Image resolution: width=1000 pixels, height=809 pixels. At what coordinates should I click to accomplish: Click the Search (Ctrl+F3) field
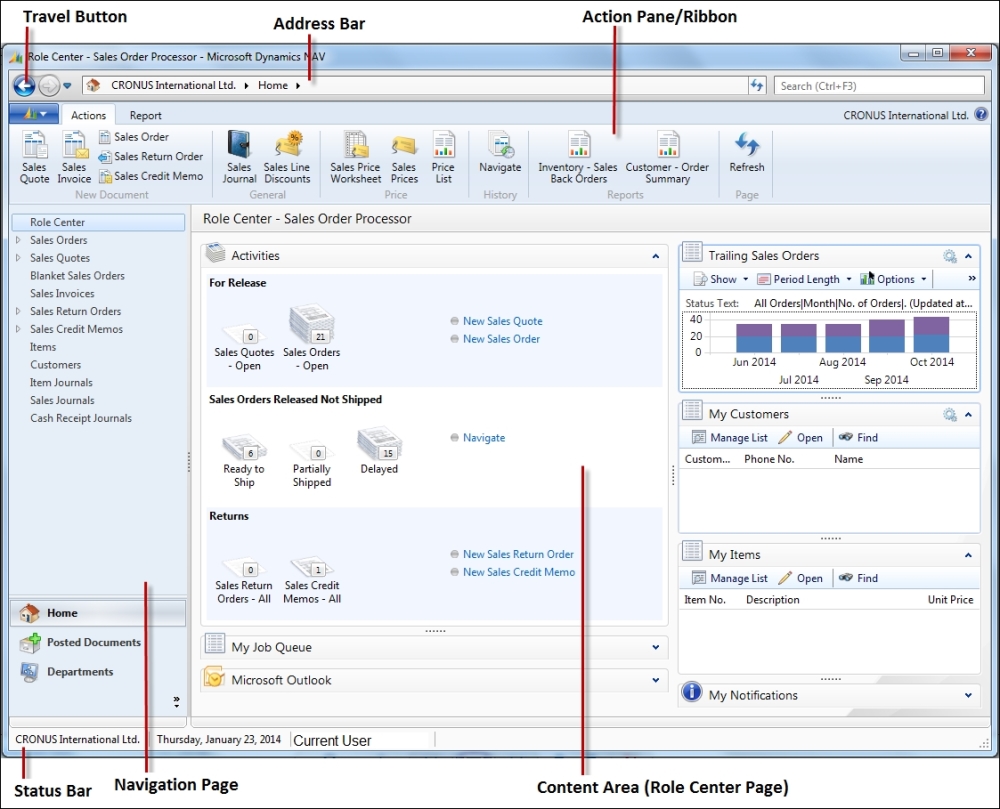tap(879, 85)
